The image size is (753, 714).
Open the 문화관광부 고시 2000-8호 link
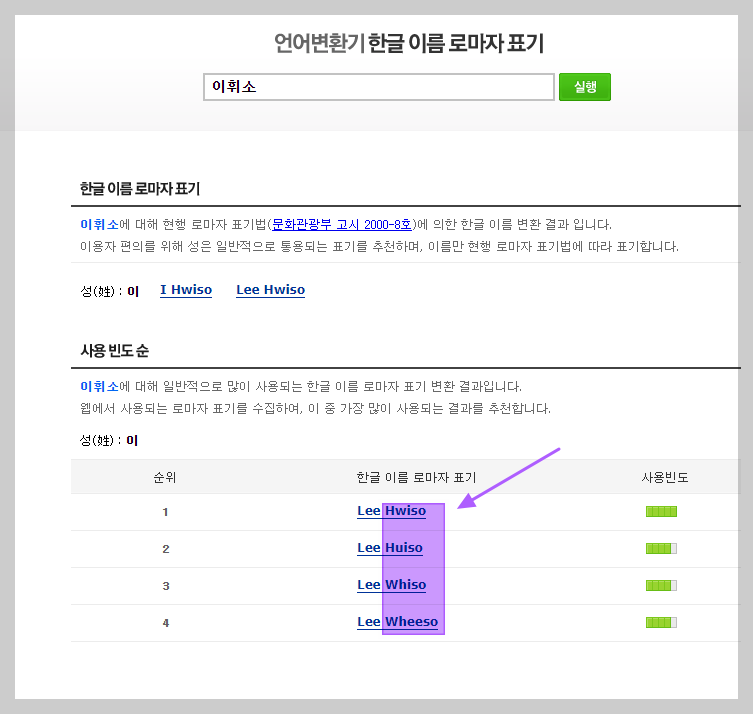[341, 224]
